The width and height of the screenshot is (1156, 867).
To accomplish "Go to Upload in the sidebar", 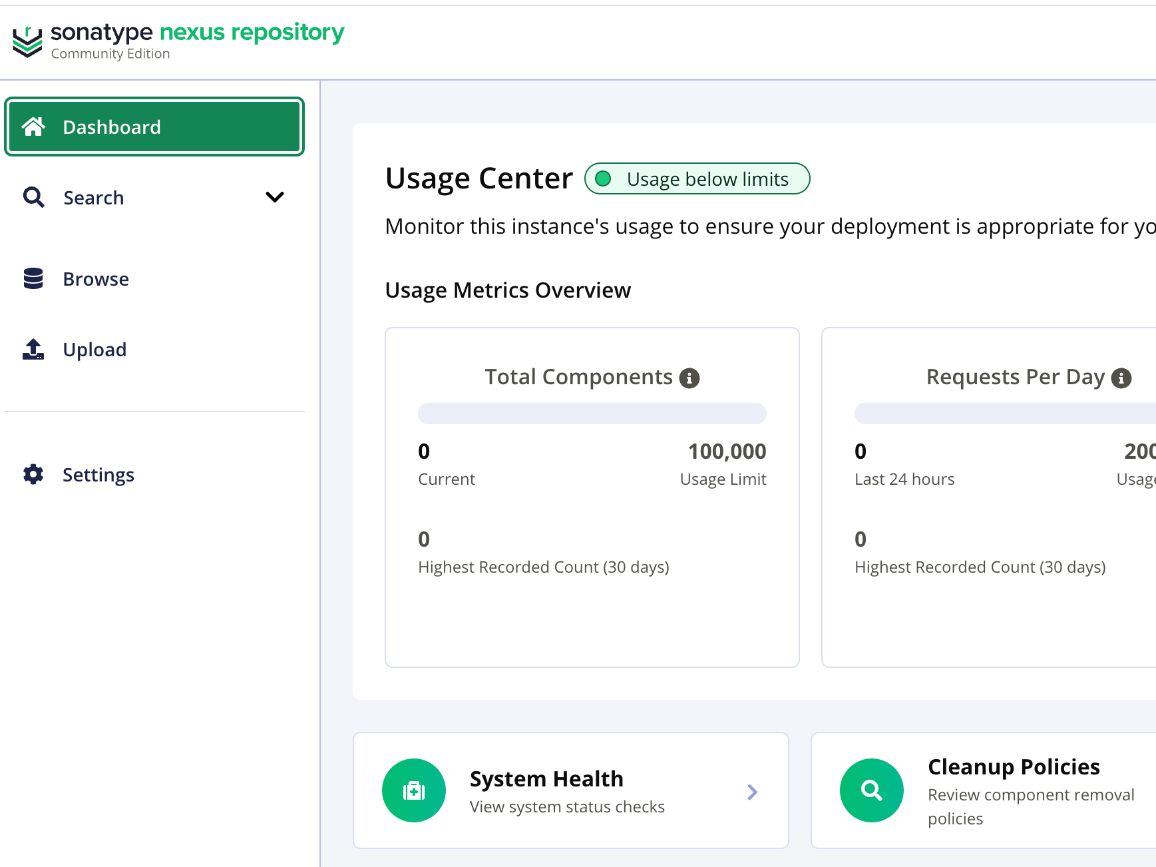I will click(95, 349).
